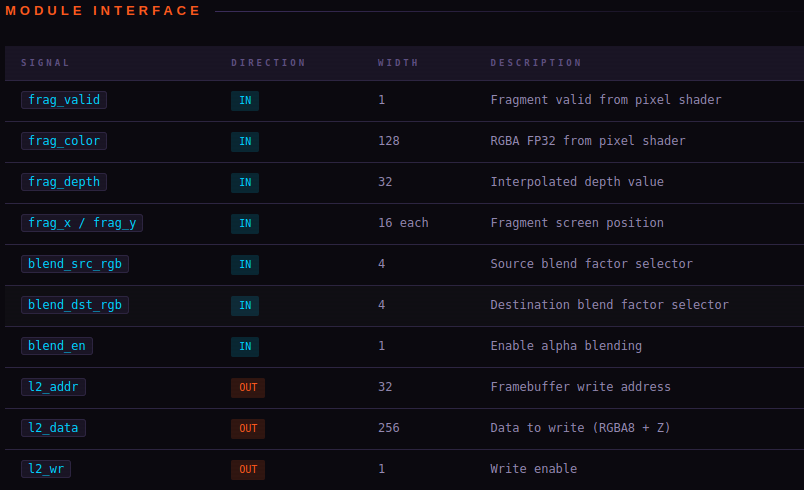Click 'Fragment valid from pixel shader' description
This screenshot has width=804, height=490.
(x=606, y=100)
